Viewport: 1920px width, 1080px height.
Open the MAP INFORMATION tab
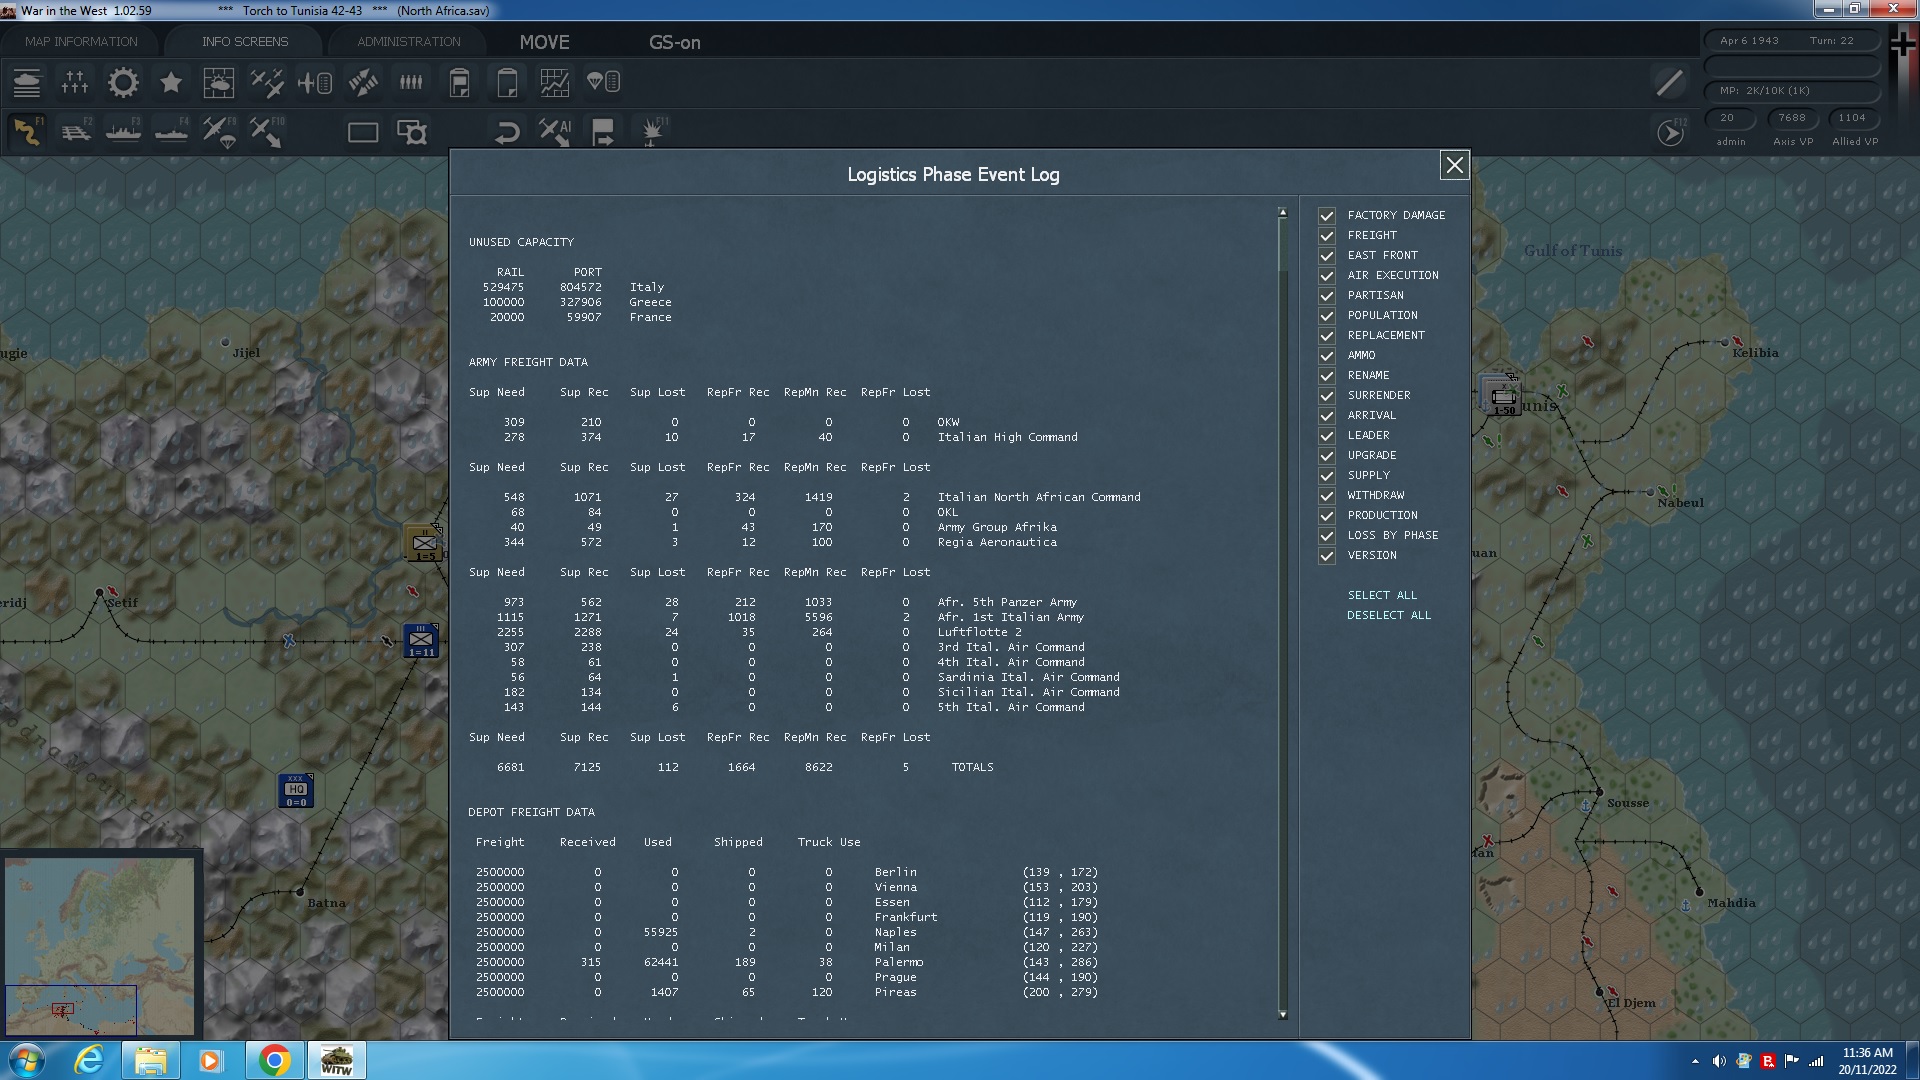[x=81, y=42]
